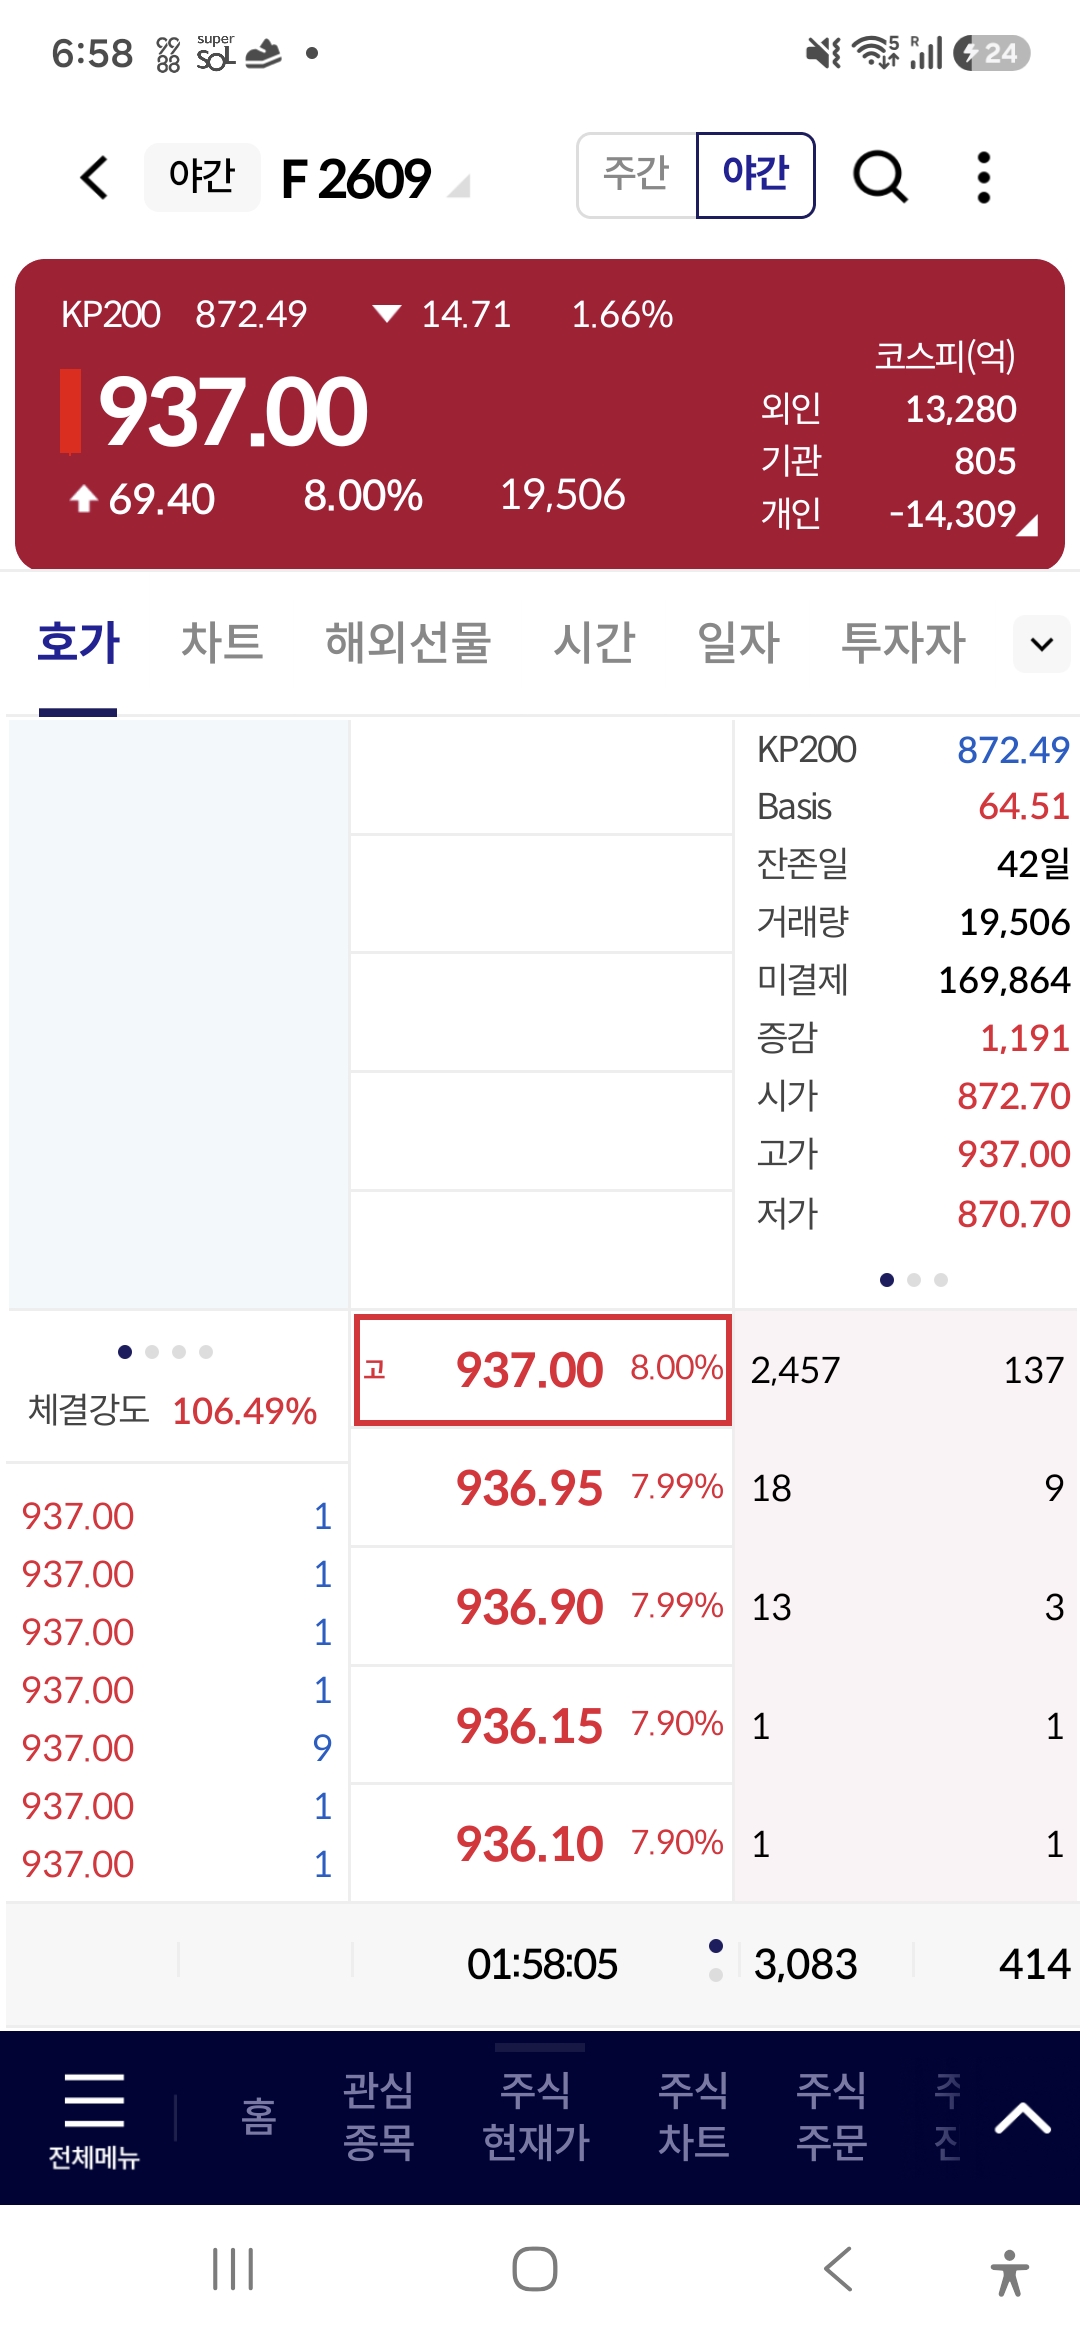Select the 937.00 high price row
1080x2340 pixels.
pyautogui.click(x=543, y=1369)
